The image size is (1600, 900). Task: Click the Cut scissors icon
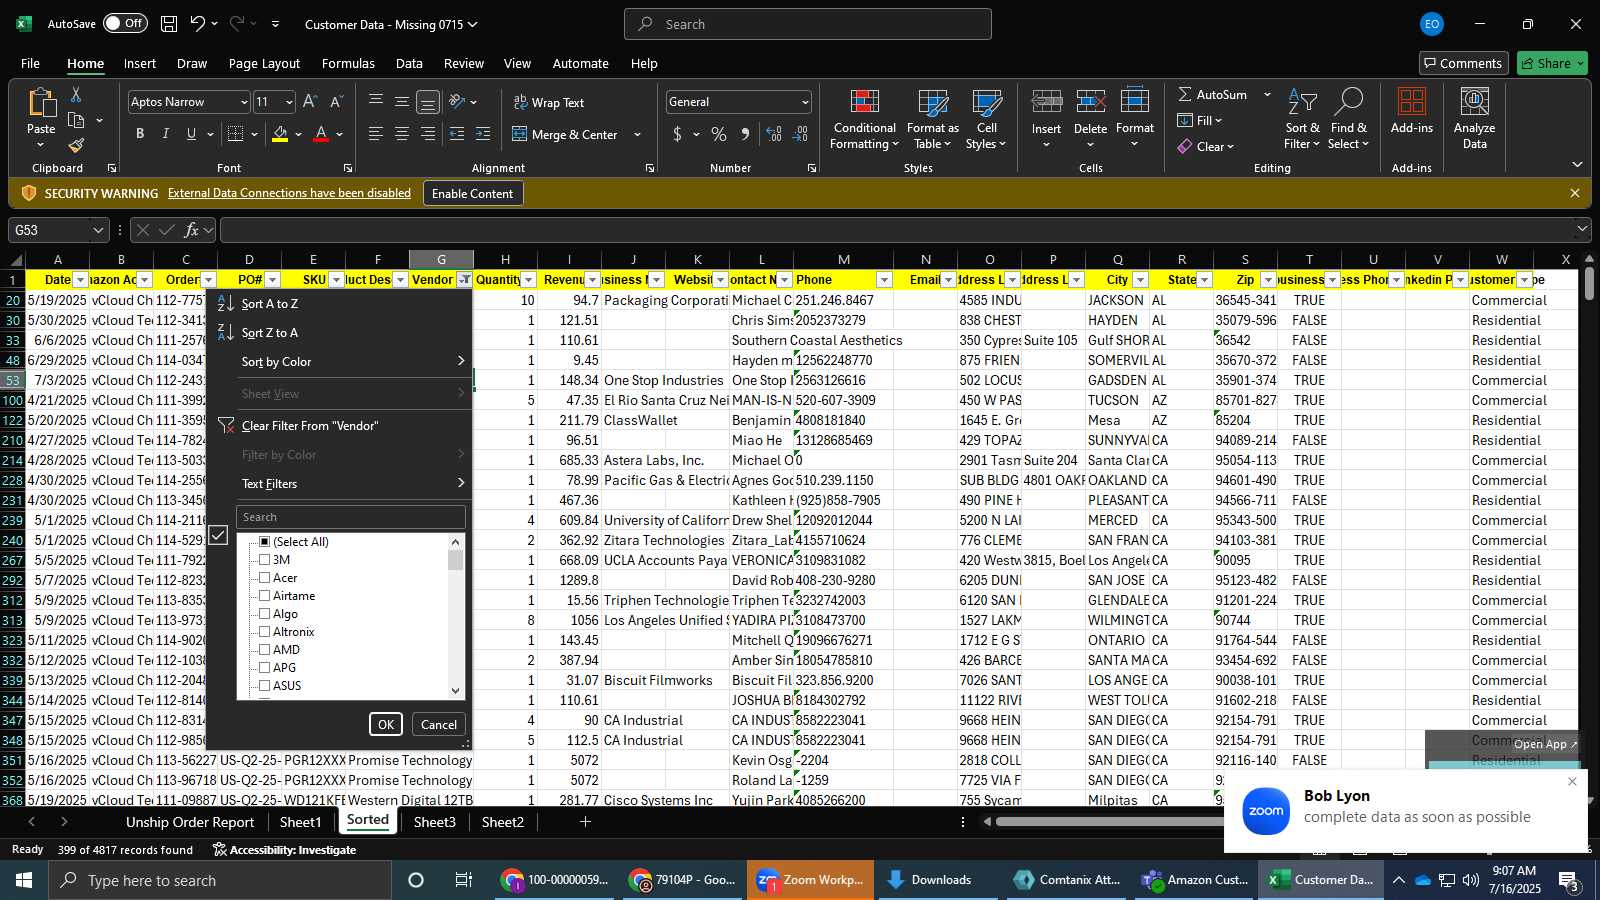point(76,94)
